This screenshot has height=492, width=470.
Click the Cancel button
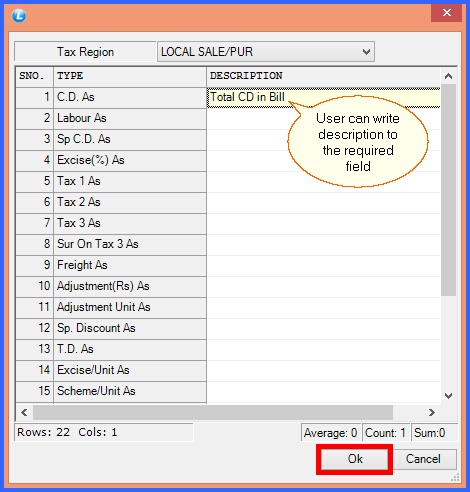click(x=423, y=459)
